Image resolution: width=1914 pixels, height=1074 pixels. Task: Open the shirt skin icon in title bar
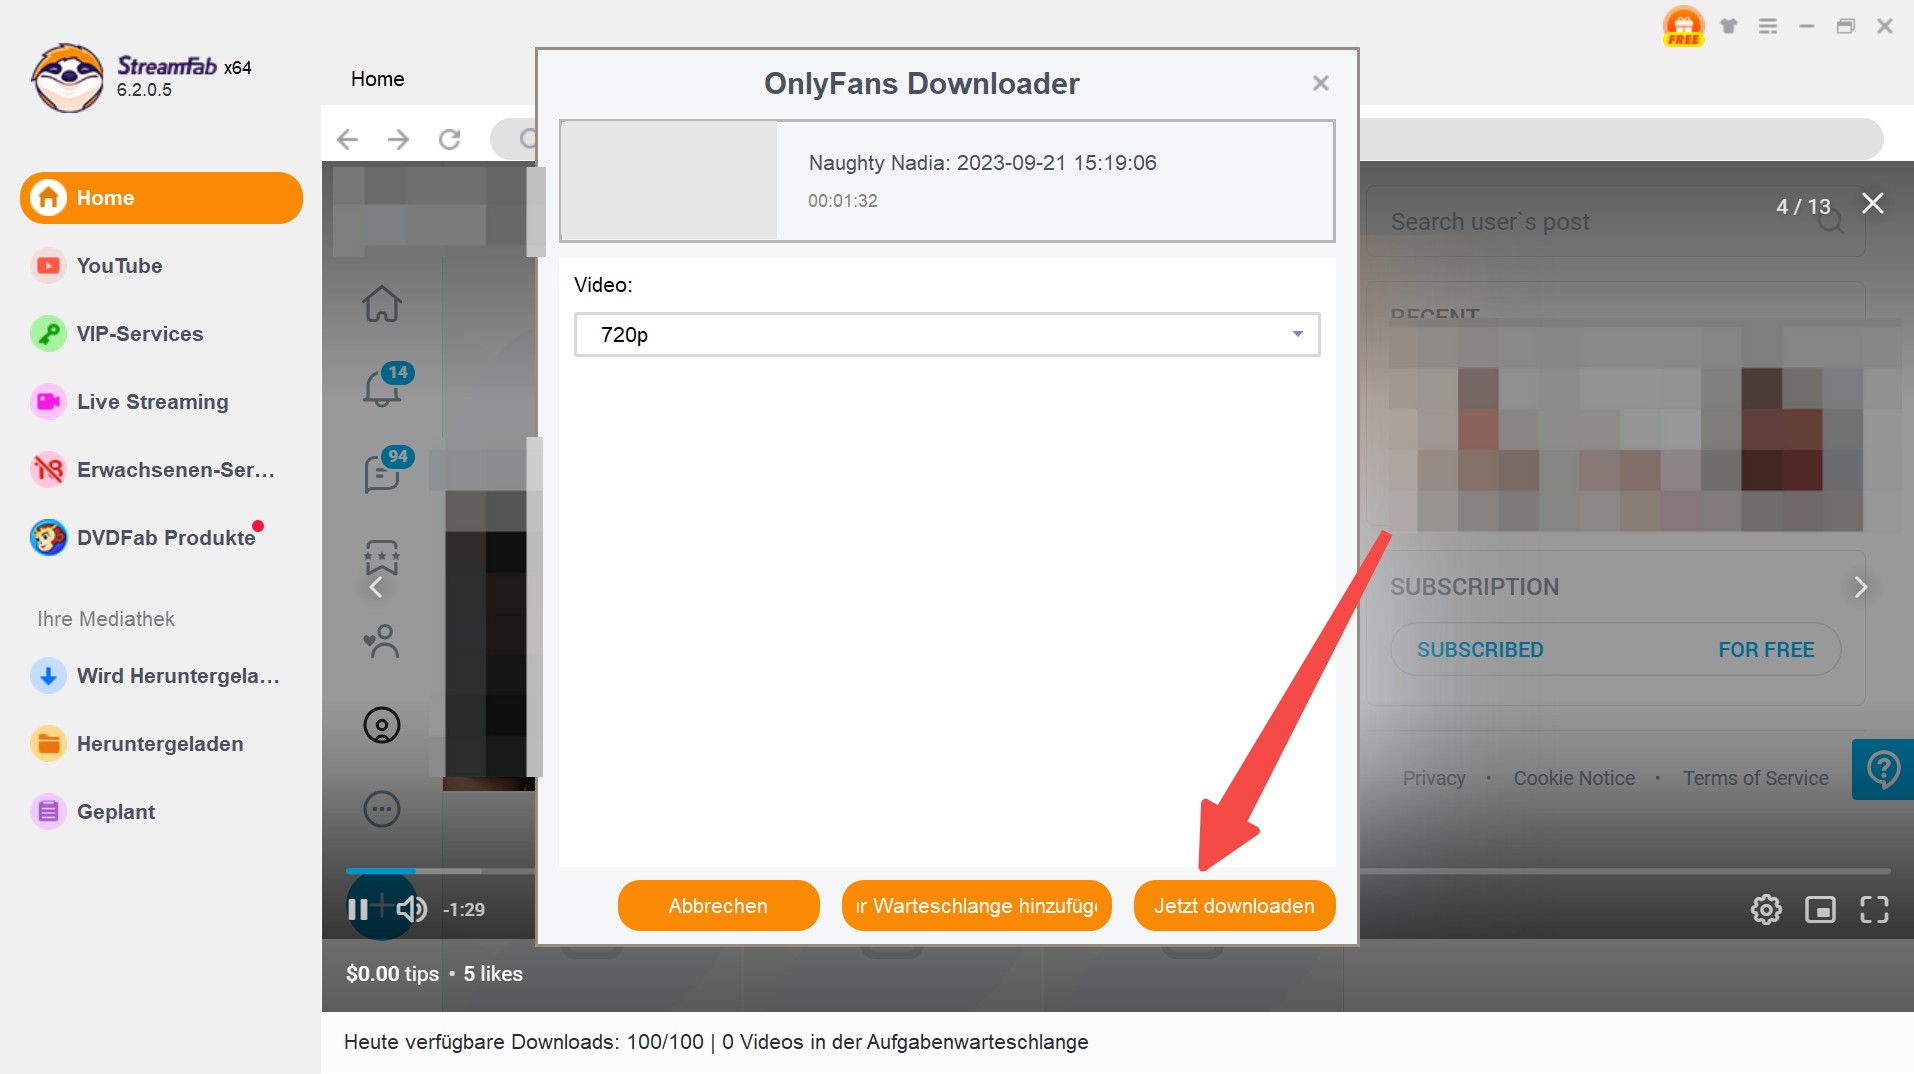[x=1729, y=27]
